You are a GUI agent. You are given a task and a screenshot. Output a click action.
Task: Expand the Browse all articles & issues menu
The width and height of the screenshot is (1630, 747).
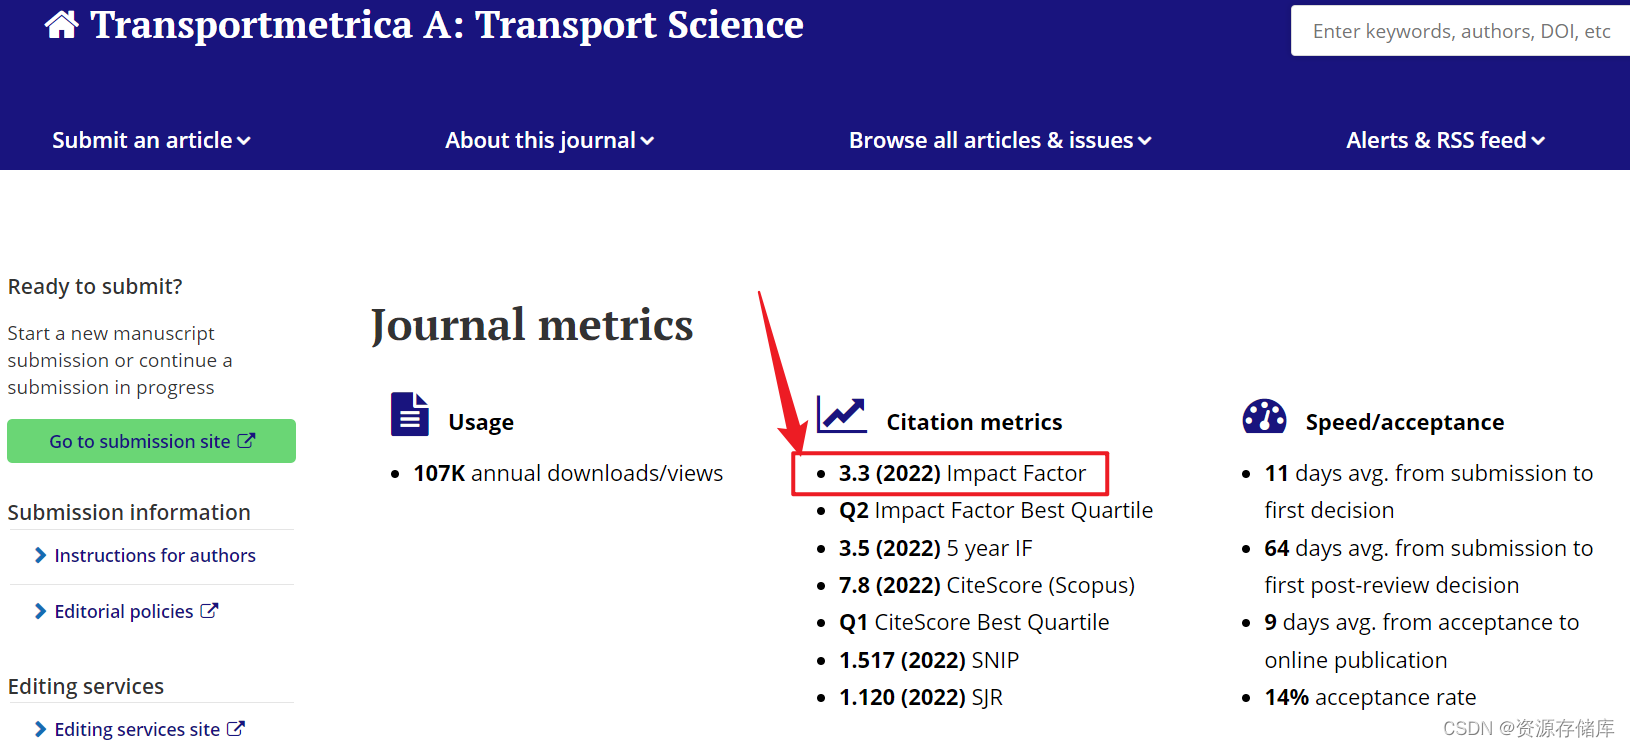(999, 140)
